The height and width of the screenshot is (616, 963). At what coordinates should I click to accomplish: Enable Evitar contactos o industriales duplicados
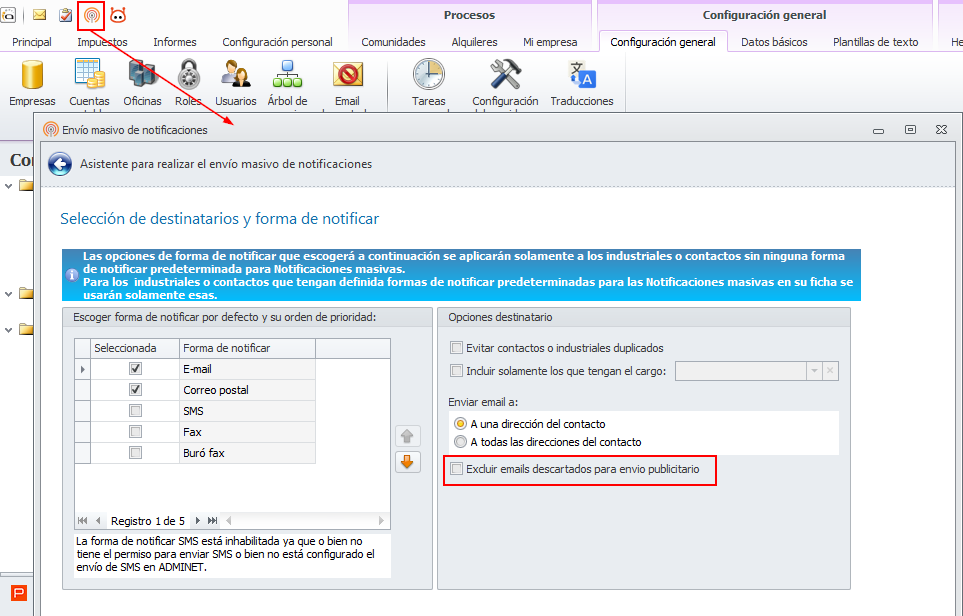tap(456, 348)
